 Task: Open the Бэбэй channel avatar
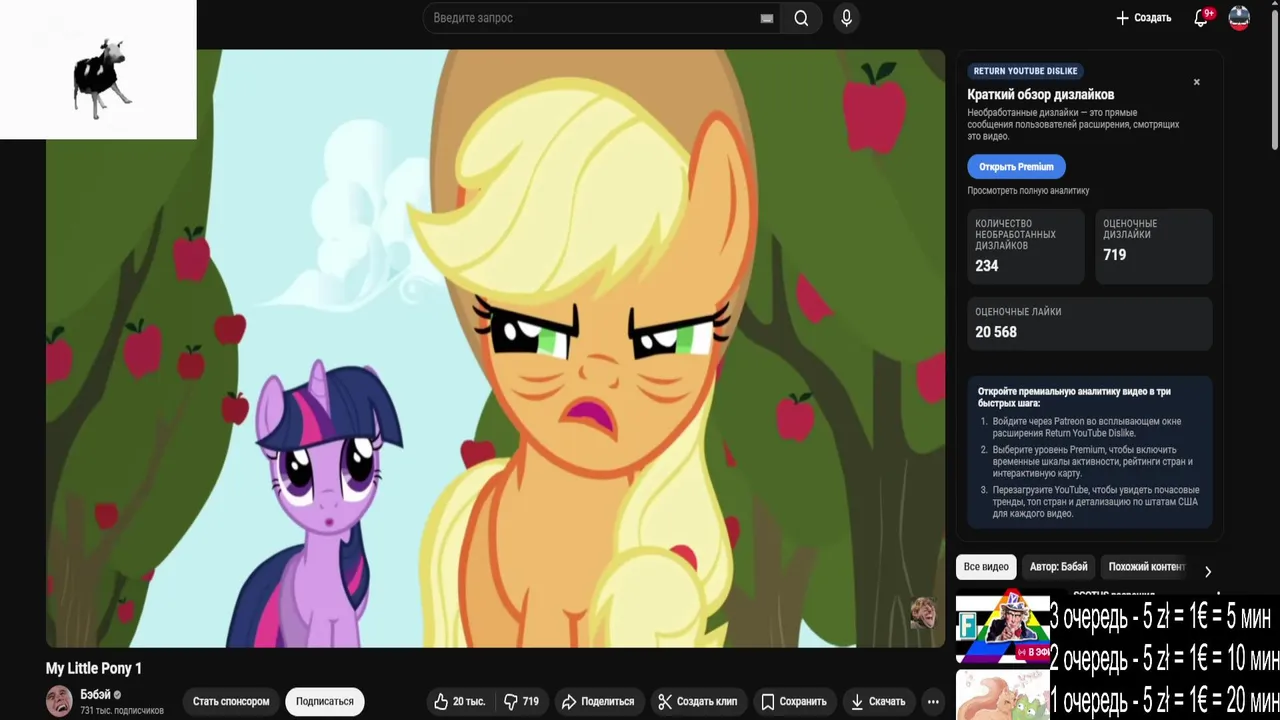click(x=59, y=701)
